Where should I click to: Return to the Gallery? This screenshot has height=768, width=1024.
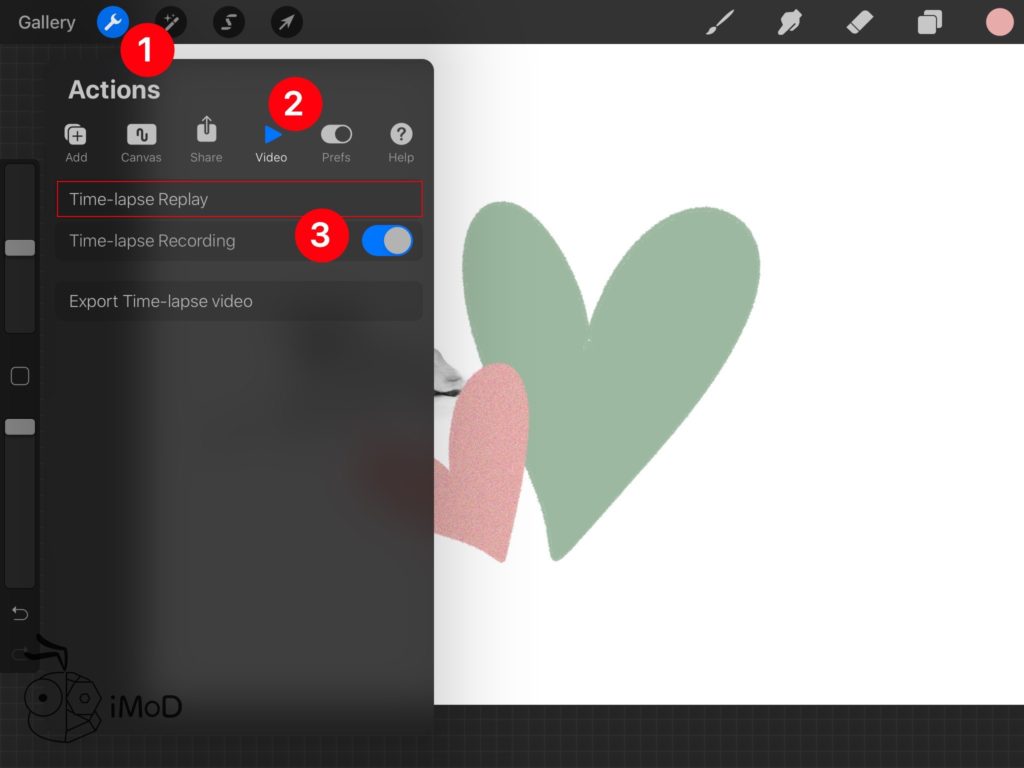click(x=46, y=22)
